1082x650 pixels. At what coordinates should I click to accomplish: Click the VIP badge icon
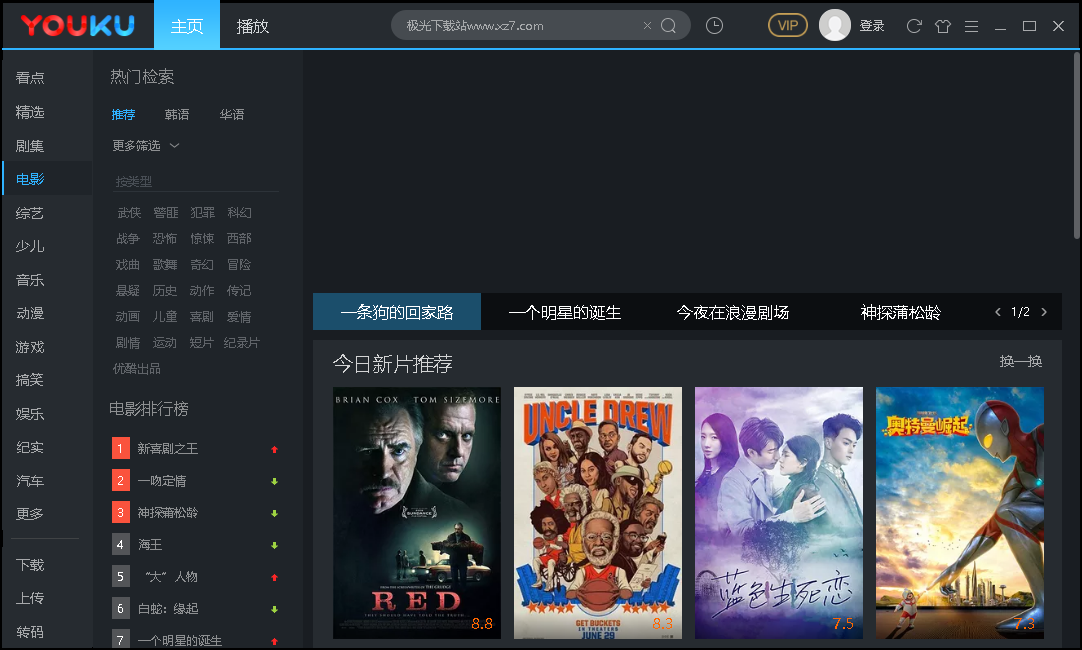point(788,26)
